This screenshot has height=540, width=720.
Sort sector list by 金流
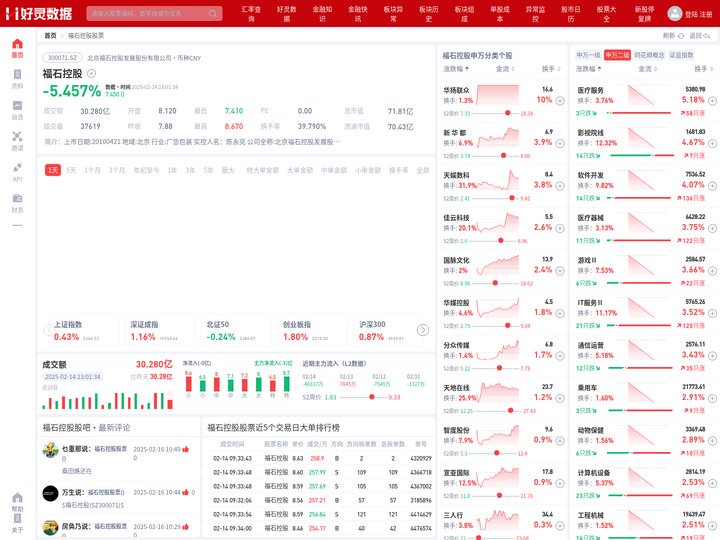click(x=647, y=69)
